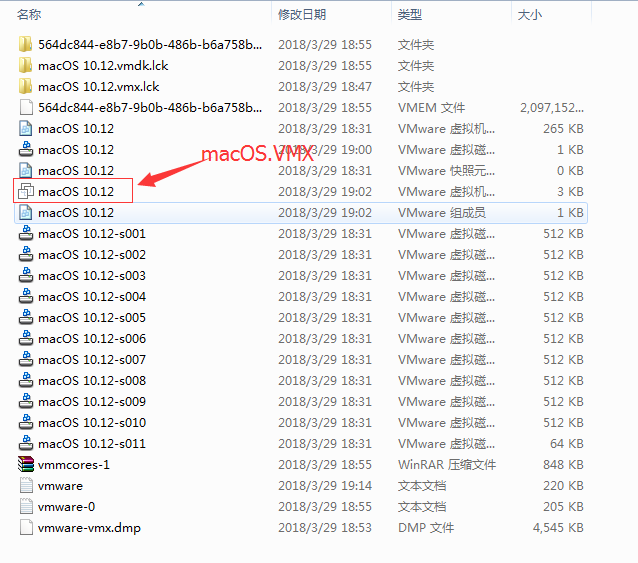Screen dimensions: 638x563
Task: Select the file name vmware-0
Action: (x=66, y=506)
